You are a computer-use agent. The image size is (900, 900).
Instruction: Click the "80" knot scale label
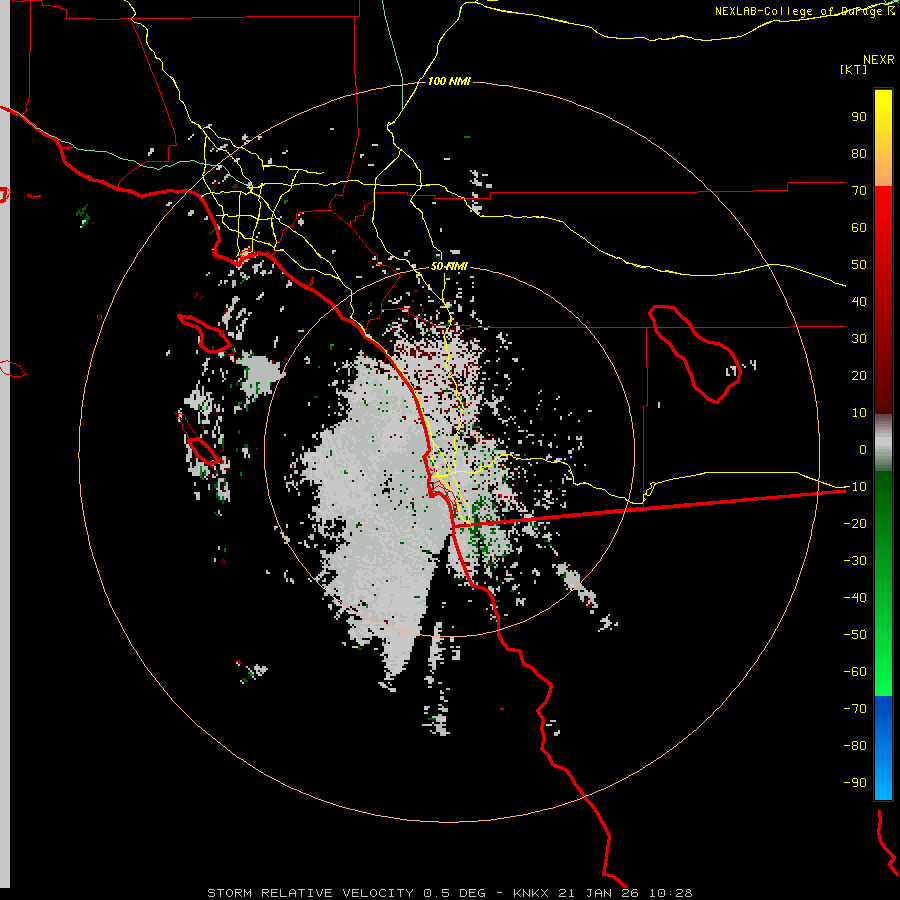[859, 153]
